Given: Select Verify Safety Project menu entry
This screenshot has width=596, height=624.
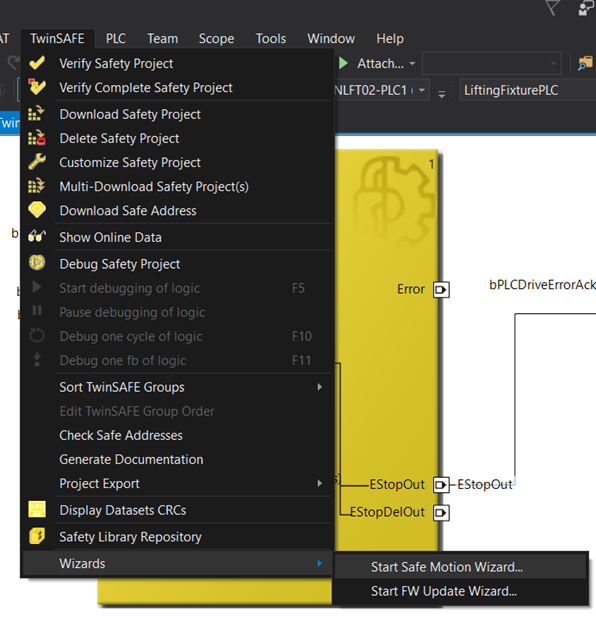Looking at the screenshot, I should 177,63.
